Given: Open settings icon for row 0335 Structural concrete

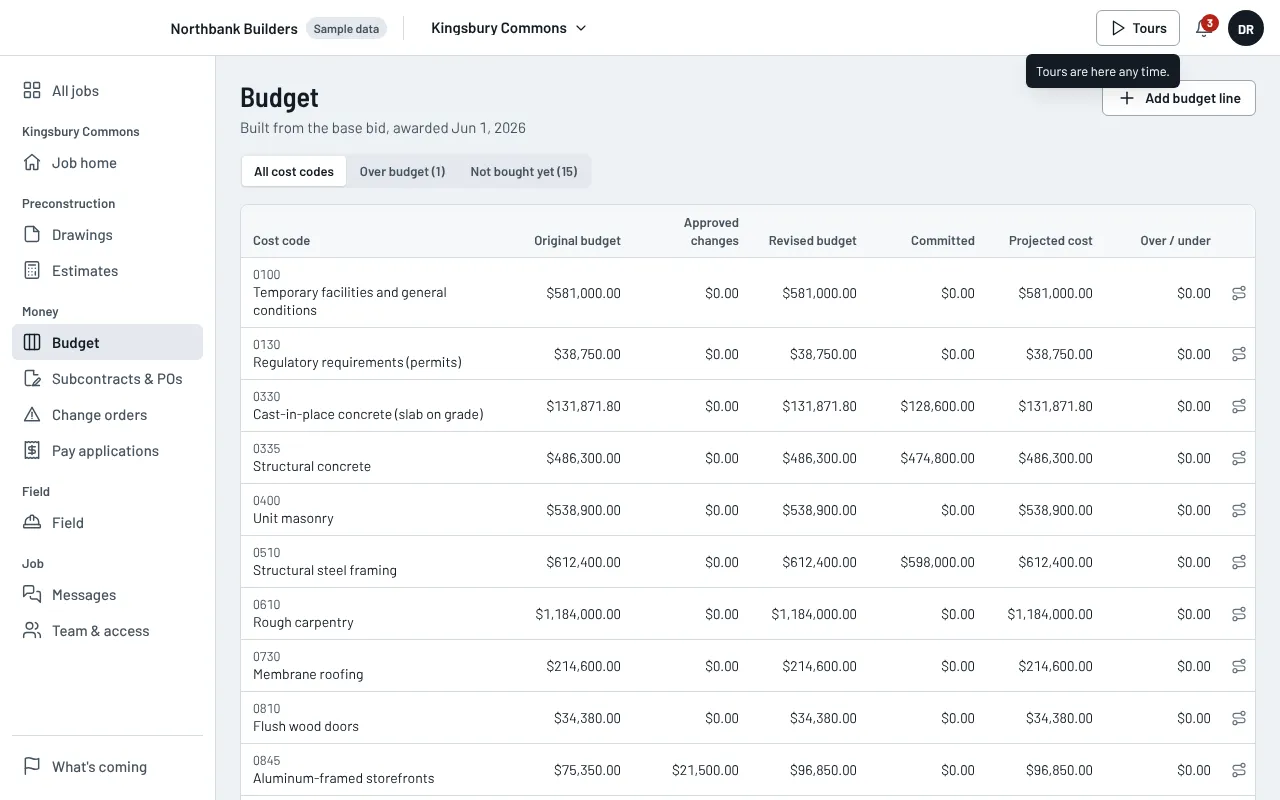Looking at the screenshot, I should pyautogui.click(x=1239, y=458).
